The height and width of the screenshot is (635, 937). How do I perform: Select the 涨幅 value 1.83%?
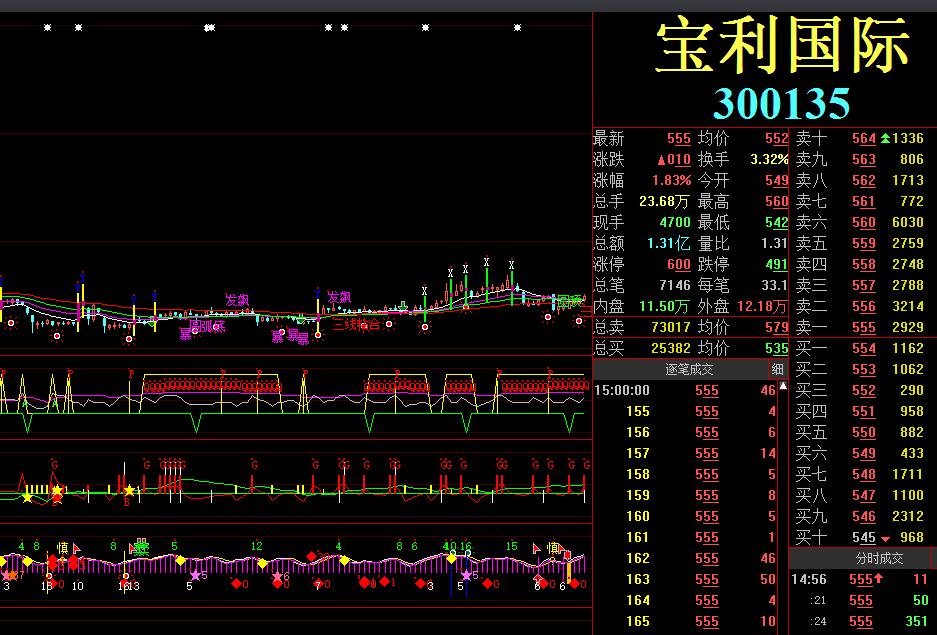click(671, 180)
